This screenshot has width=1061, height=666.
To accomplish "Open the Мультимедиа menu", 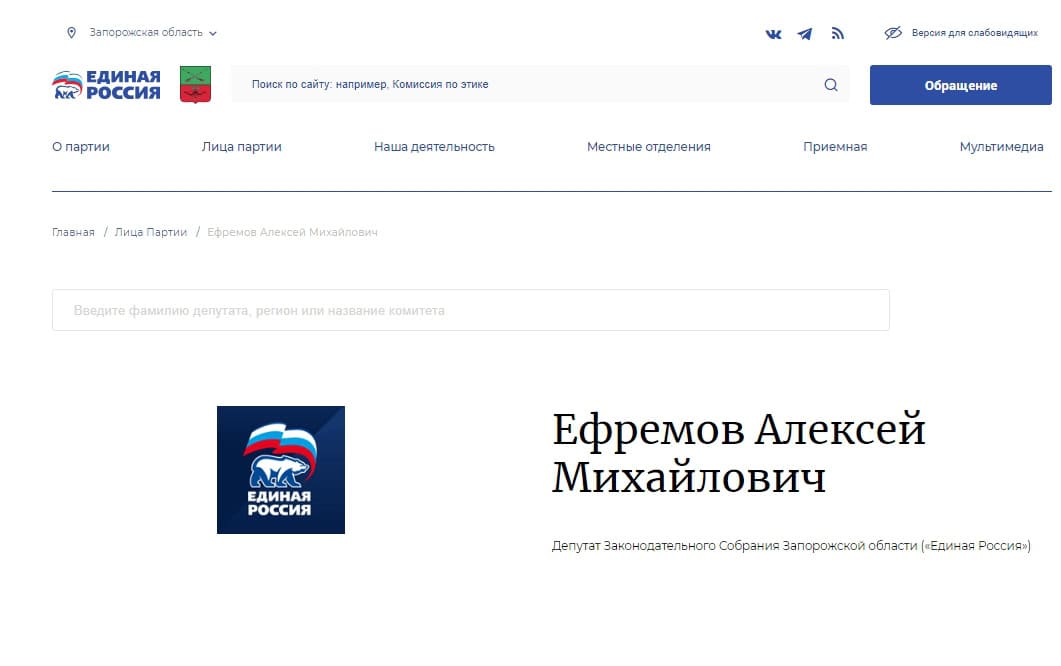I will [x=1002, y=146].
